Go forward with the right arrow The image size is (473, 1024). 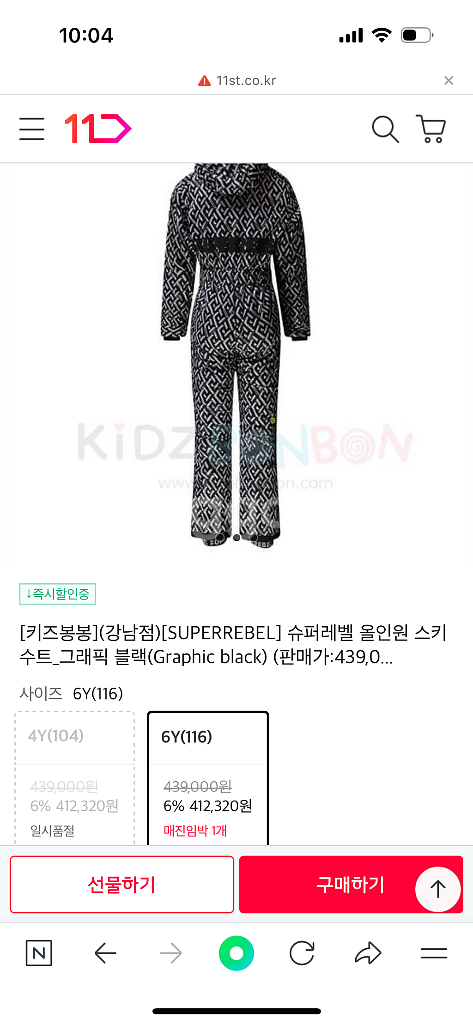pos(171,954)
